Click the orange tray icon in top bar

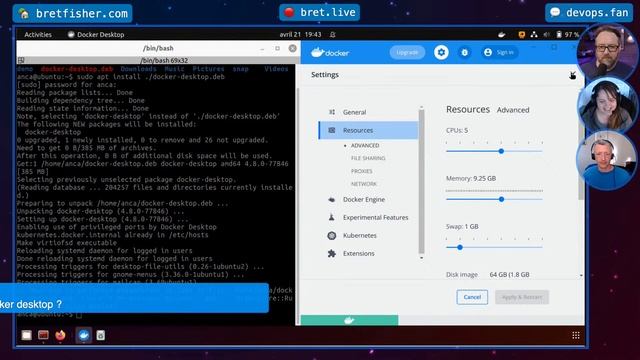click(x=522, y=35)
